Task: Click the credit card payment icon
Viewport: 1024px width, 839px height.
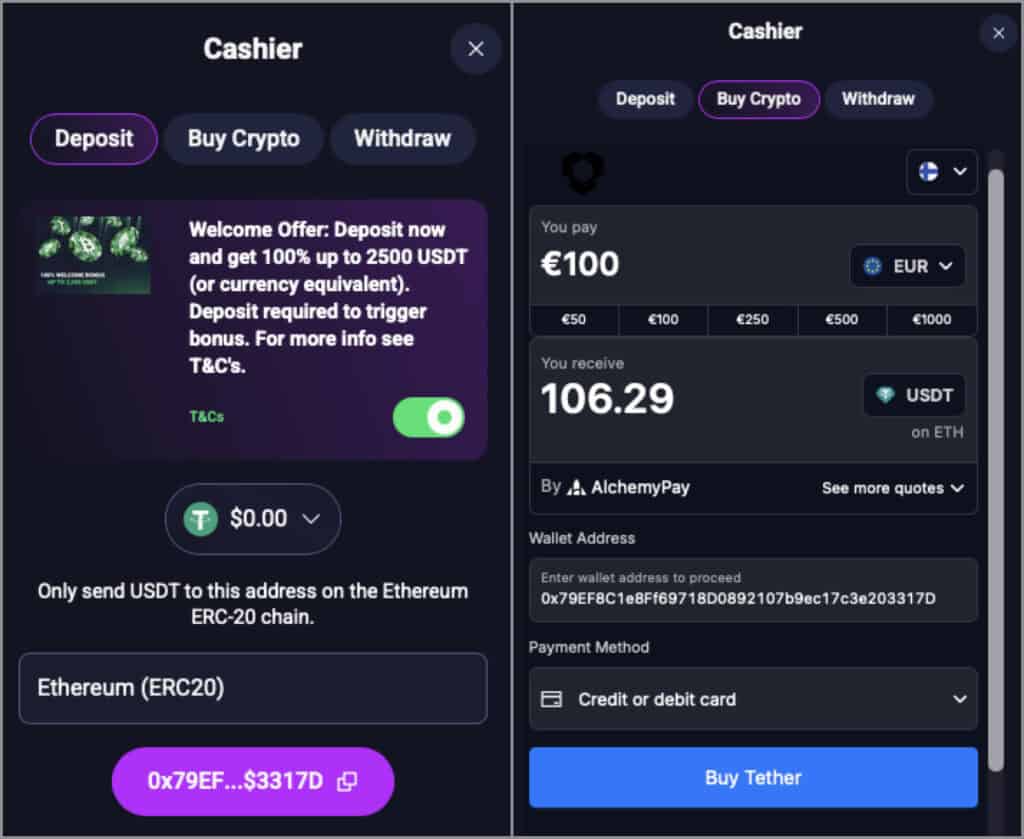Action: point(551,699)
